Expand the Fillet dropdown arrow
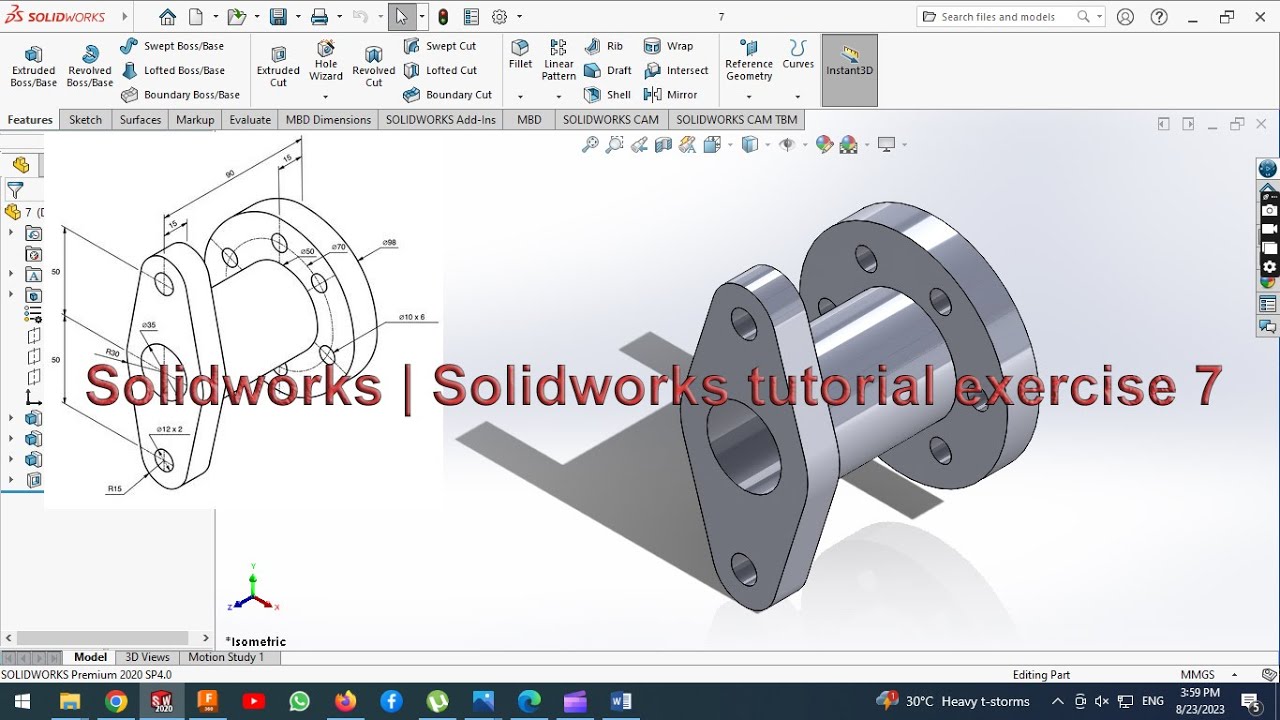Viewport: 1280px width, 720px height. 520,97
